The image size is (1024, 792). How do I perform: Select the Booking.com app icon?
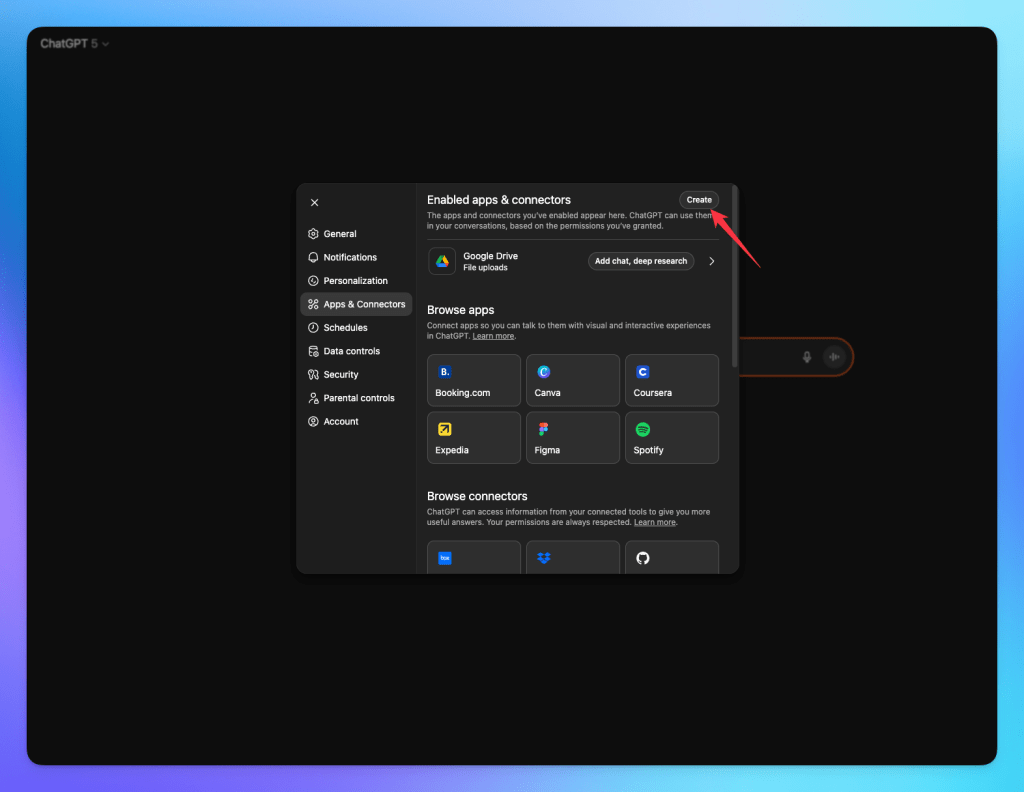point(445,371)
